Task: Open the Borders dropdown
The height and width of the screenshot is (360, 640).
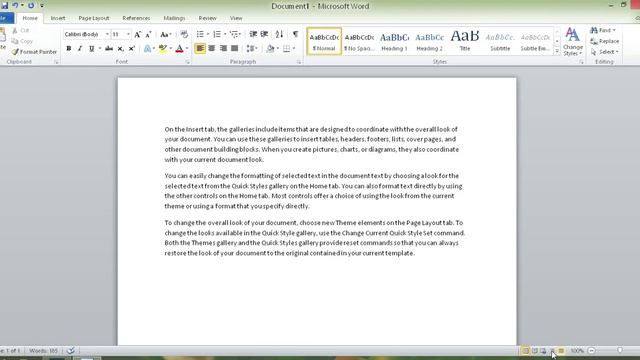Action: tap(294, 49)
